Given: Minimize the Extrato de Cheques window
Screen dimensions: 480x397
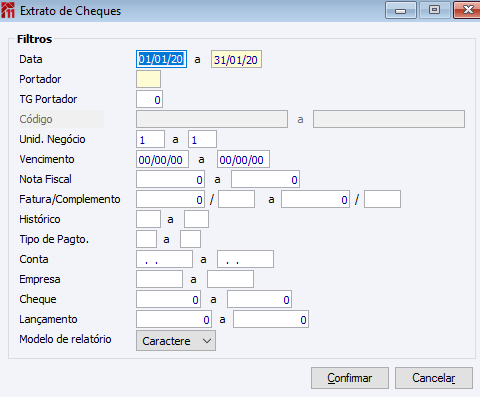Looking at the screenshot, I should 401,10.
